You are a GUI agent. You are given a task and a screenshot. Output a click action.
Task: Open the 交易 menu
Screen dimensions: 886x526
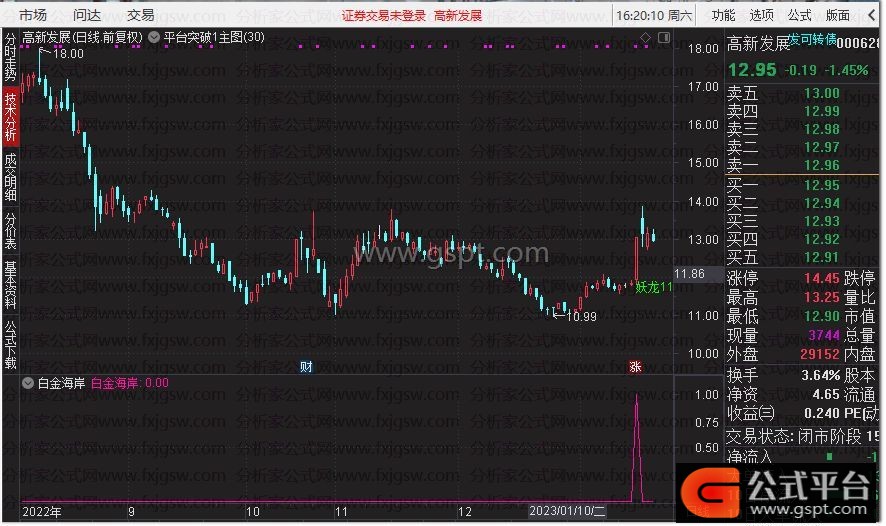coord(141,15)
